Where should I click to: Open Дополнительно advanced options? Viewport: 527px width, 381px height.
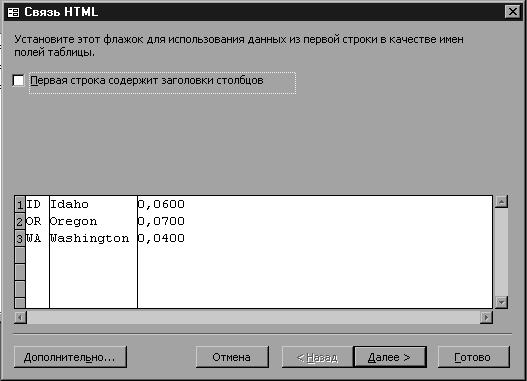tap(70, 357)
